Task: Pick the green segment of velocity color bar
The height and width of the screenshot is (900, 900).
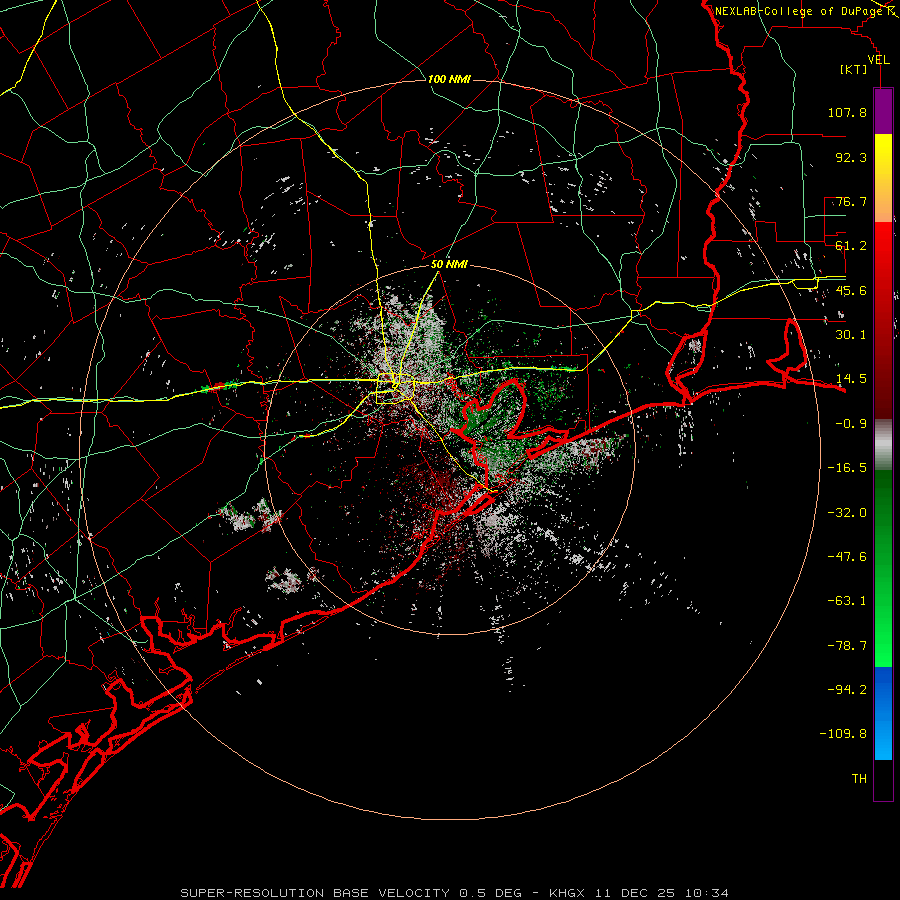Action: click(883, 568)
